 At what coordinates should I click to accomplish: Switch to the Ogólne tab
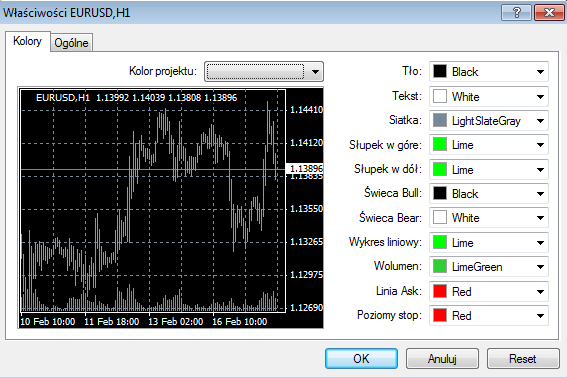tap(71, 43)
